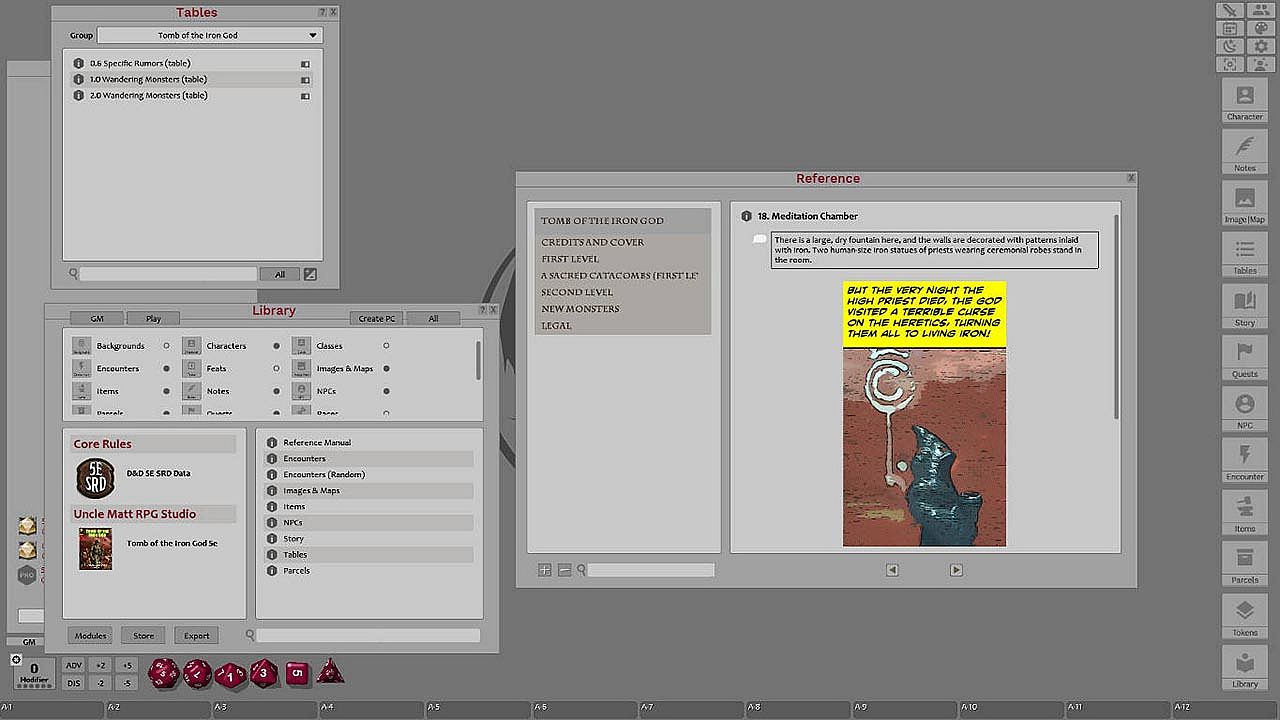Open the Combat Tracker sword icon
The width and height of the screenshot is (1280, 720).
coord(1230,10)
